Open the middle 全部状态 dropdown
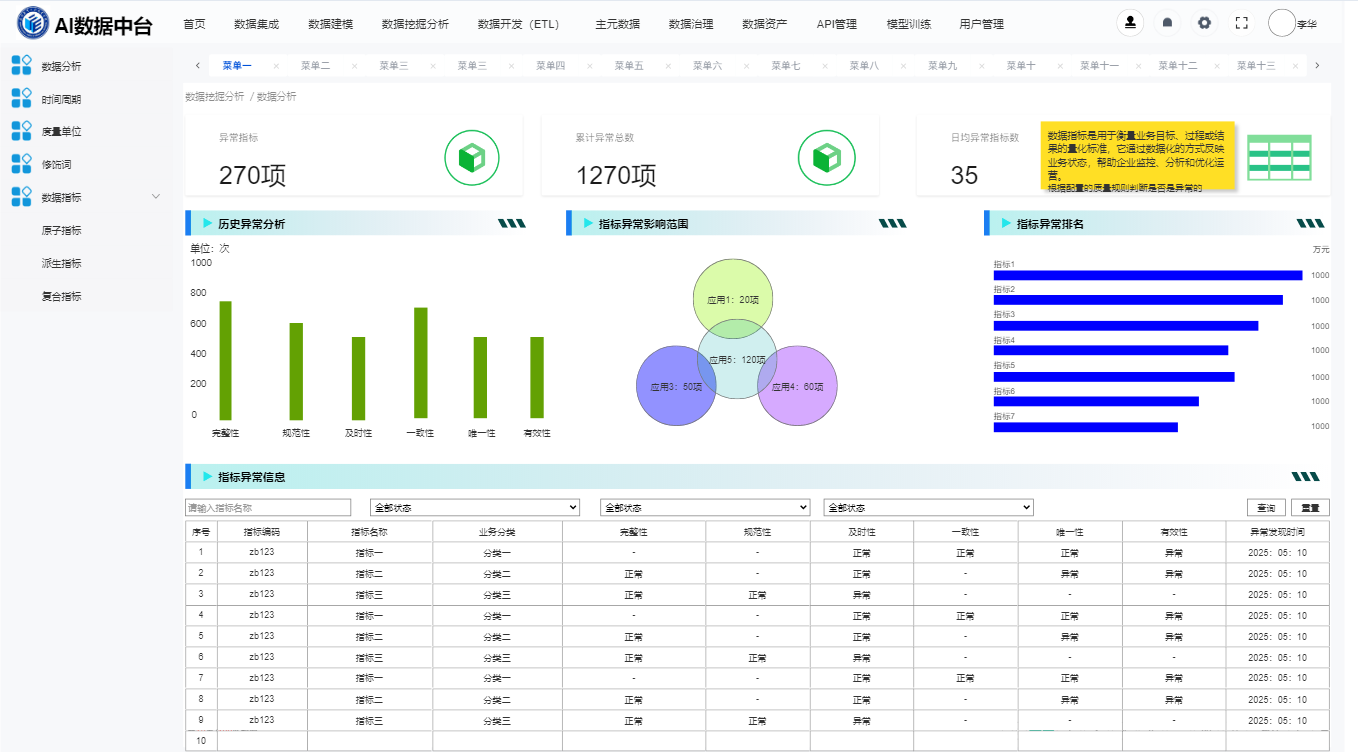1358x752 pixels. [705, 508]
